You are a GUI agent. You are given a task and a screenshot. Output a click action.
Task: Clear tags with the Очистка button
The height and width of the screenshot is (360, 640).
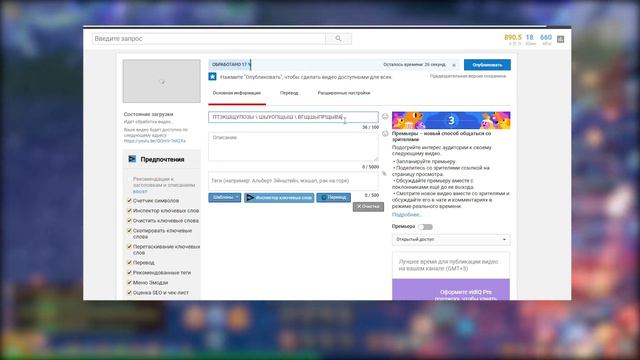[x=368, y=207]
